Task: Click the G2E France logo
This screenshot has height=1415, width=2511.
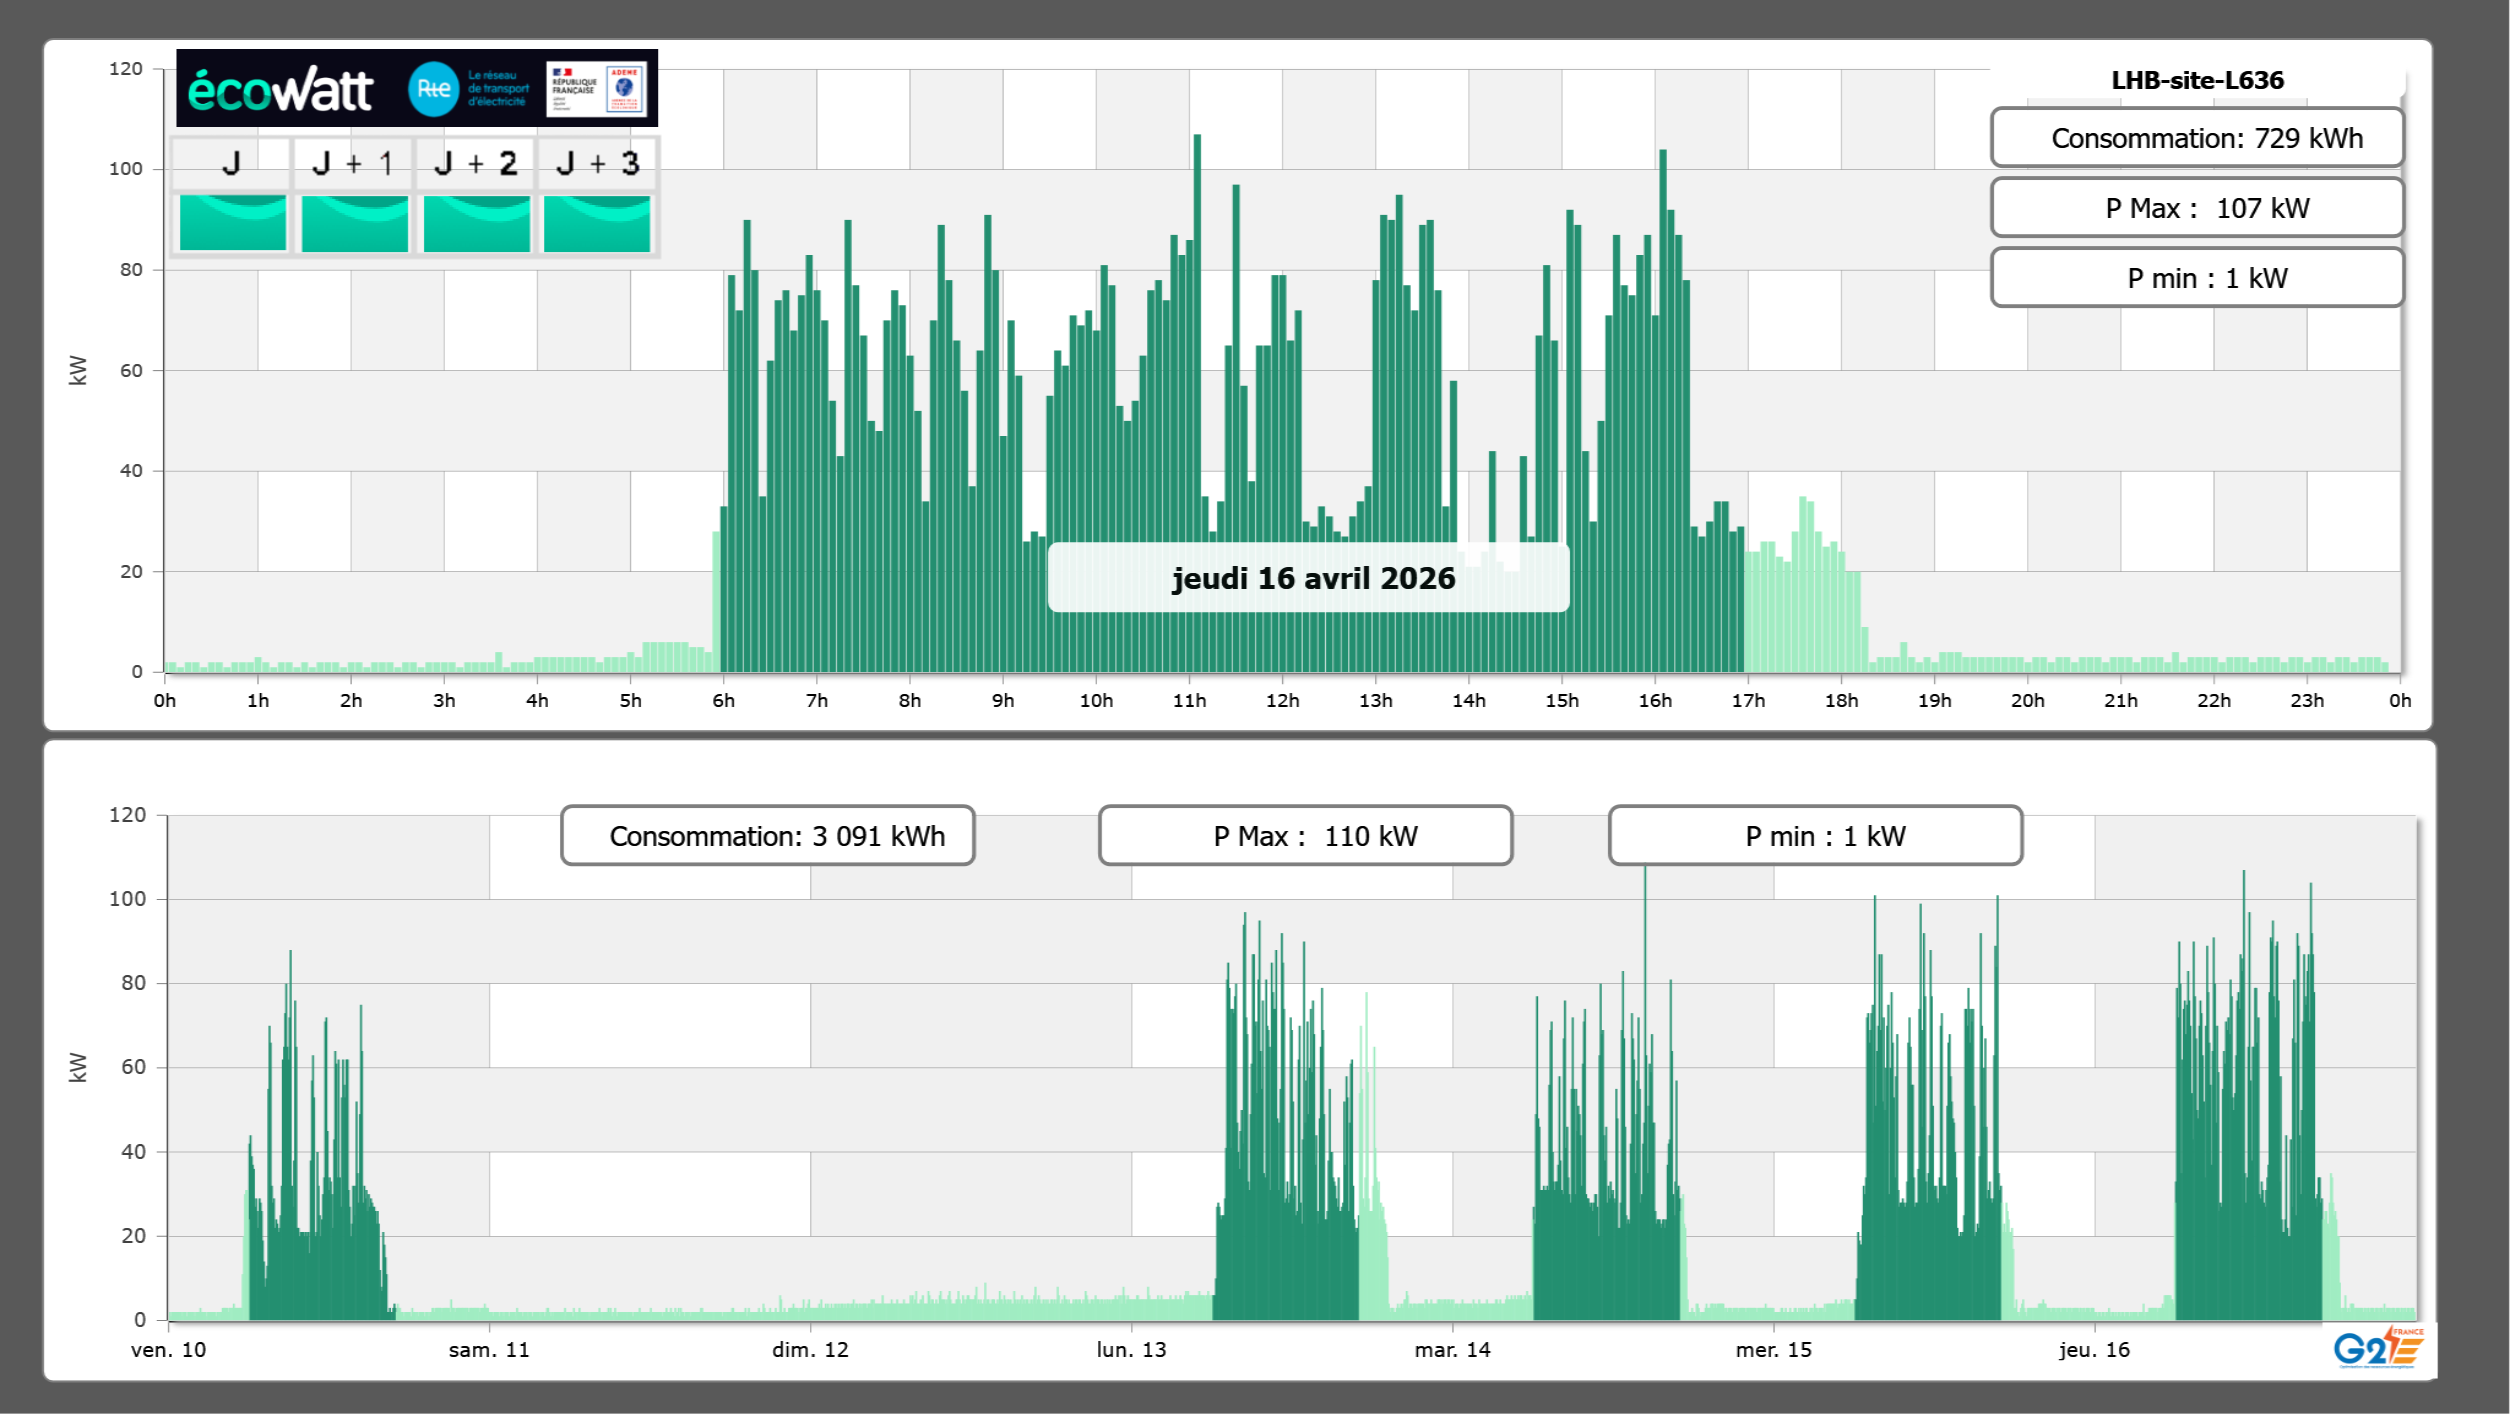Action: click(2377, 1348)
